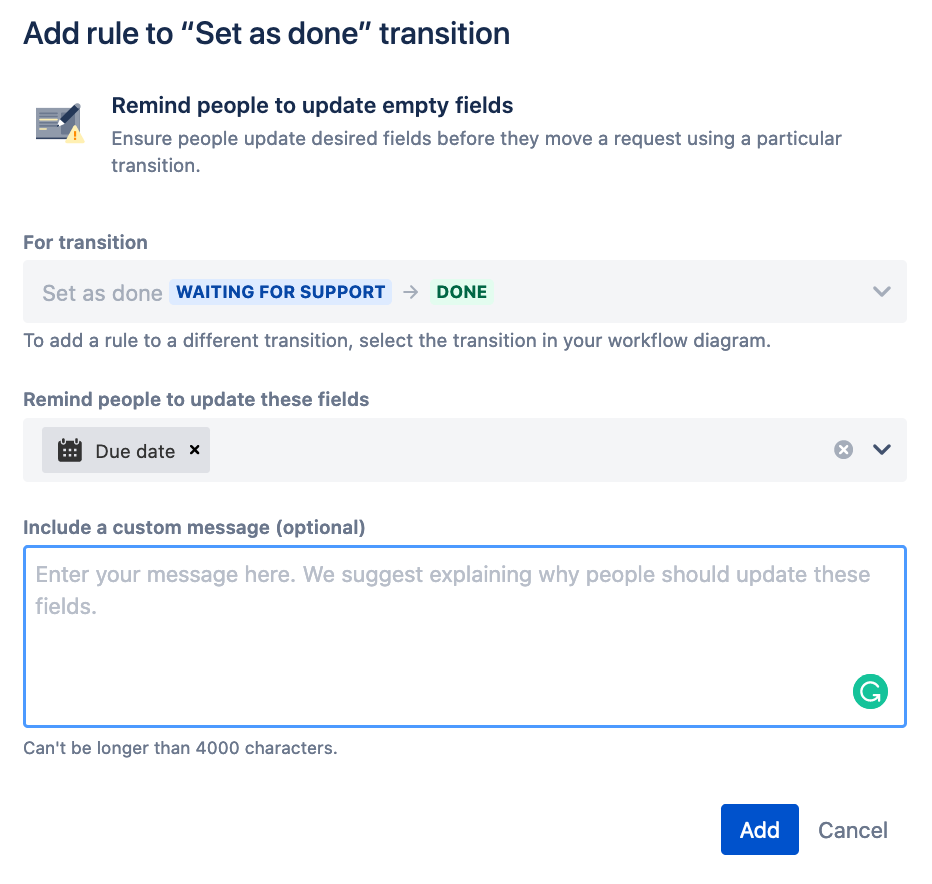This screenshot has height=884, width=932.
Task: Open the fields dropdown chevron
Action: (x=881, y=450)
